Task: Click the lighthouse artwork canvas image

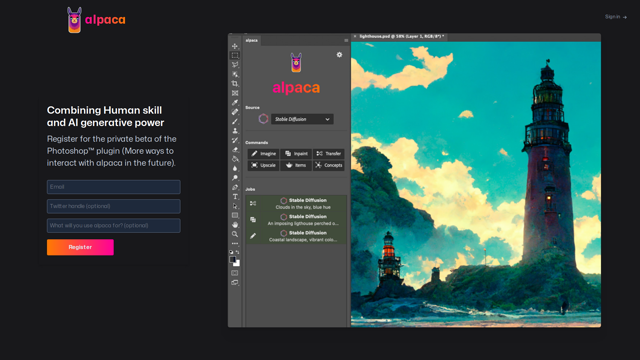Action: coord(476,184)
